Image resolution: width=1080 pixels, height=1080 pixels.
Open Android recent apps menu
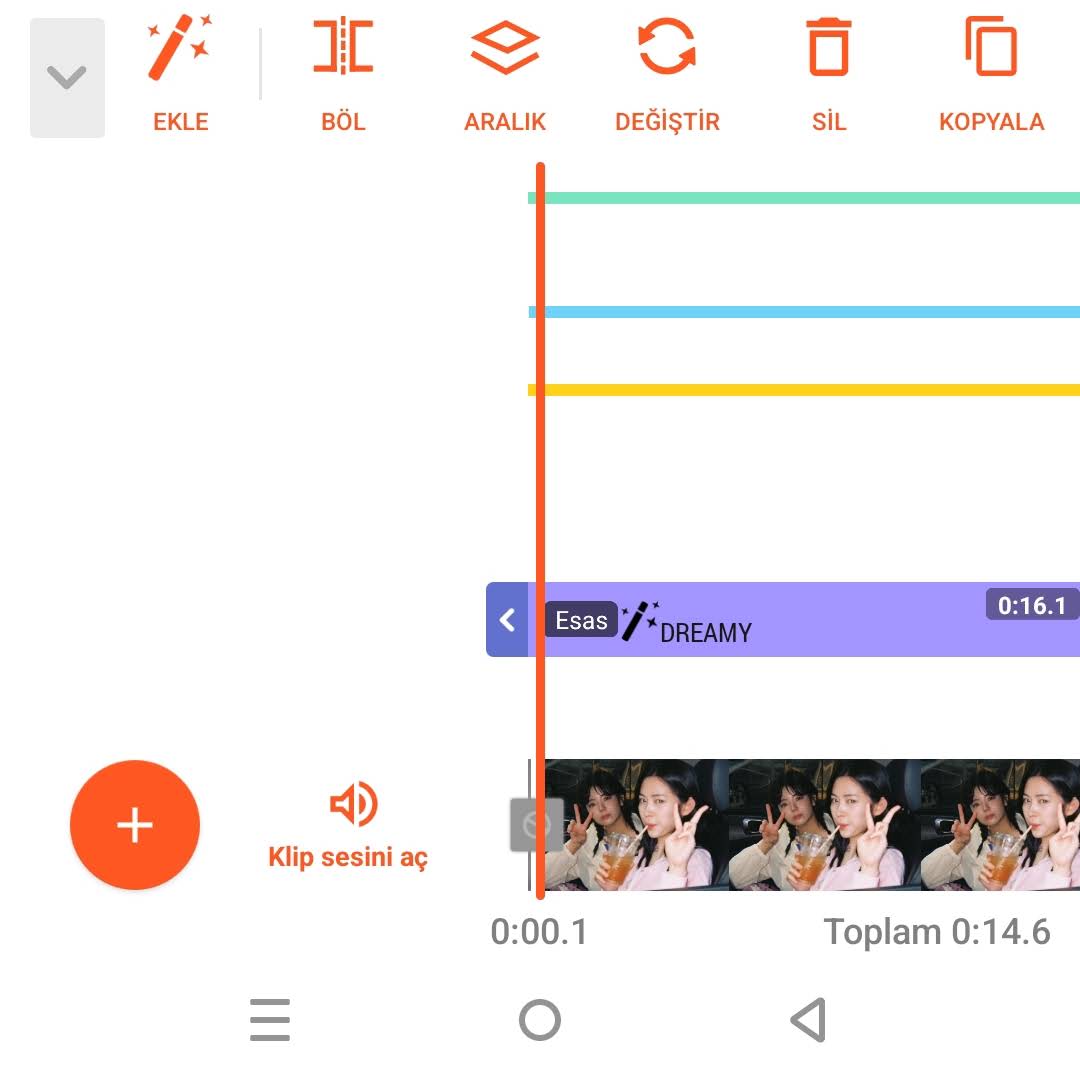tap(270, 1019)
